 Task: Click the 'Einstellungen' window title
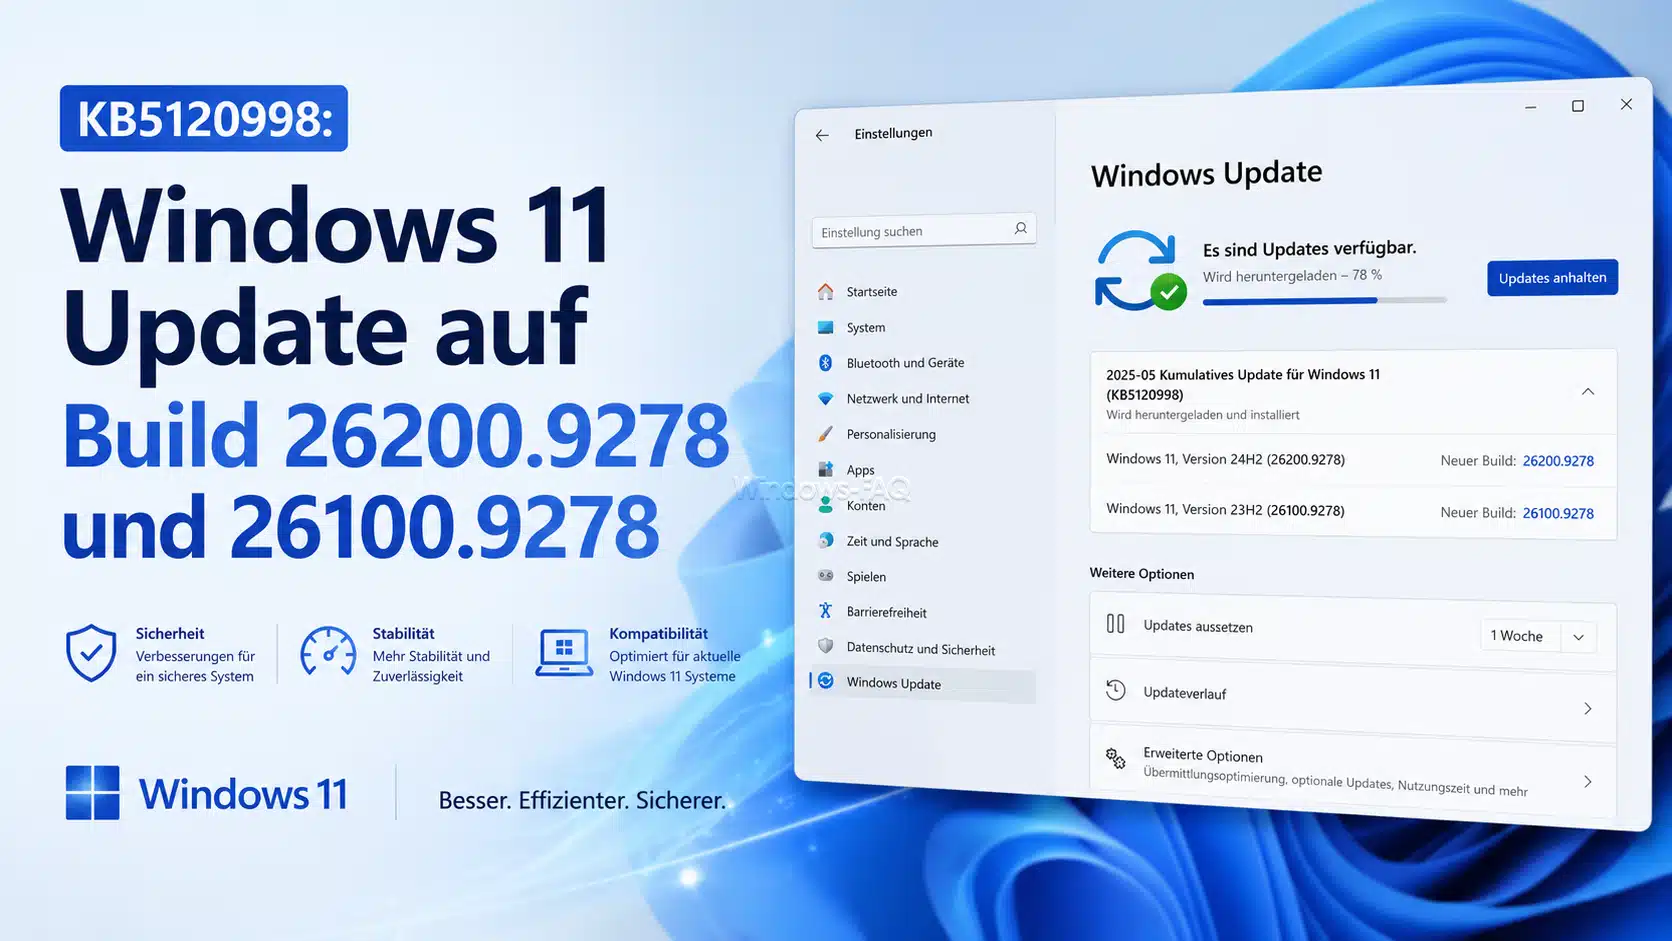point(893,133)
